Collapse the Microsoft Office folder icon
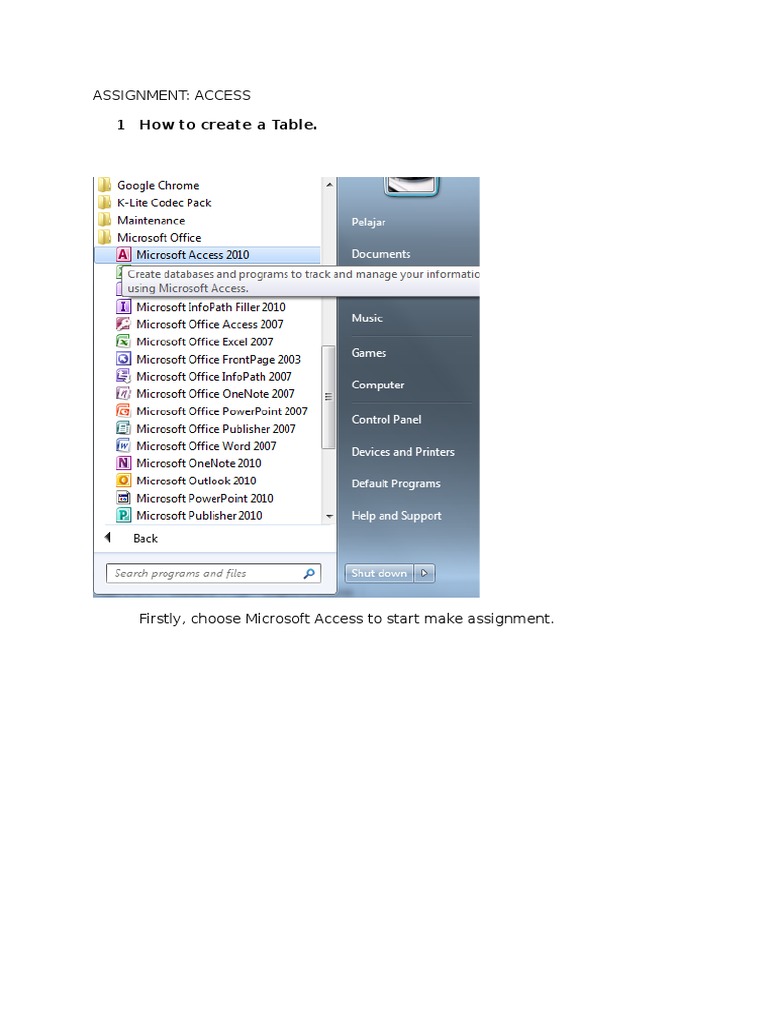This screenshot has height=1024, width=768. [104, 237]
